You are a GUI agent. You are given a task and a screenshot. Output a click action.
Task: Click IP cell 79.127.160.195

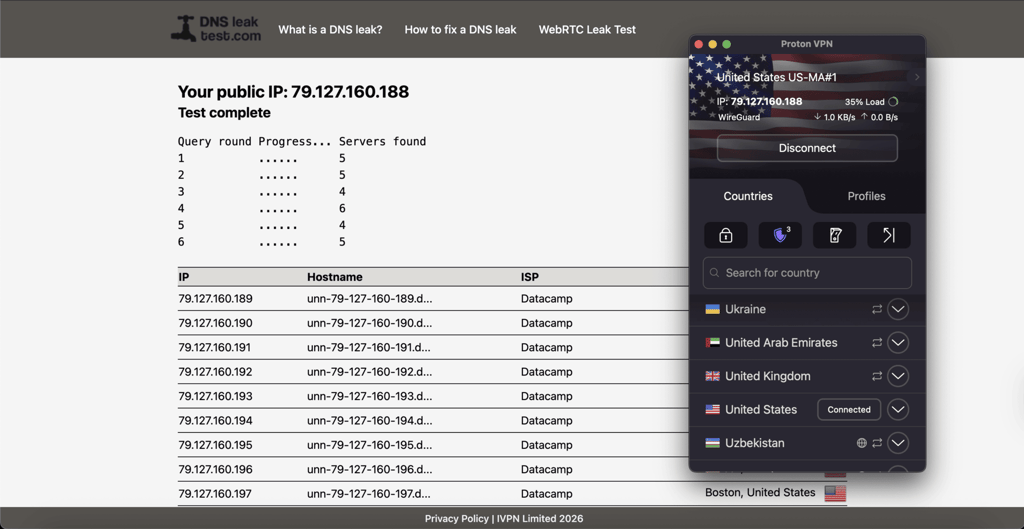click(x=216, y=445)
